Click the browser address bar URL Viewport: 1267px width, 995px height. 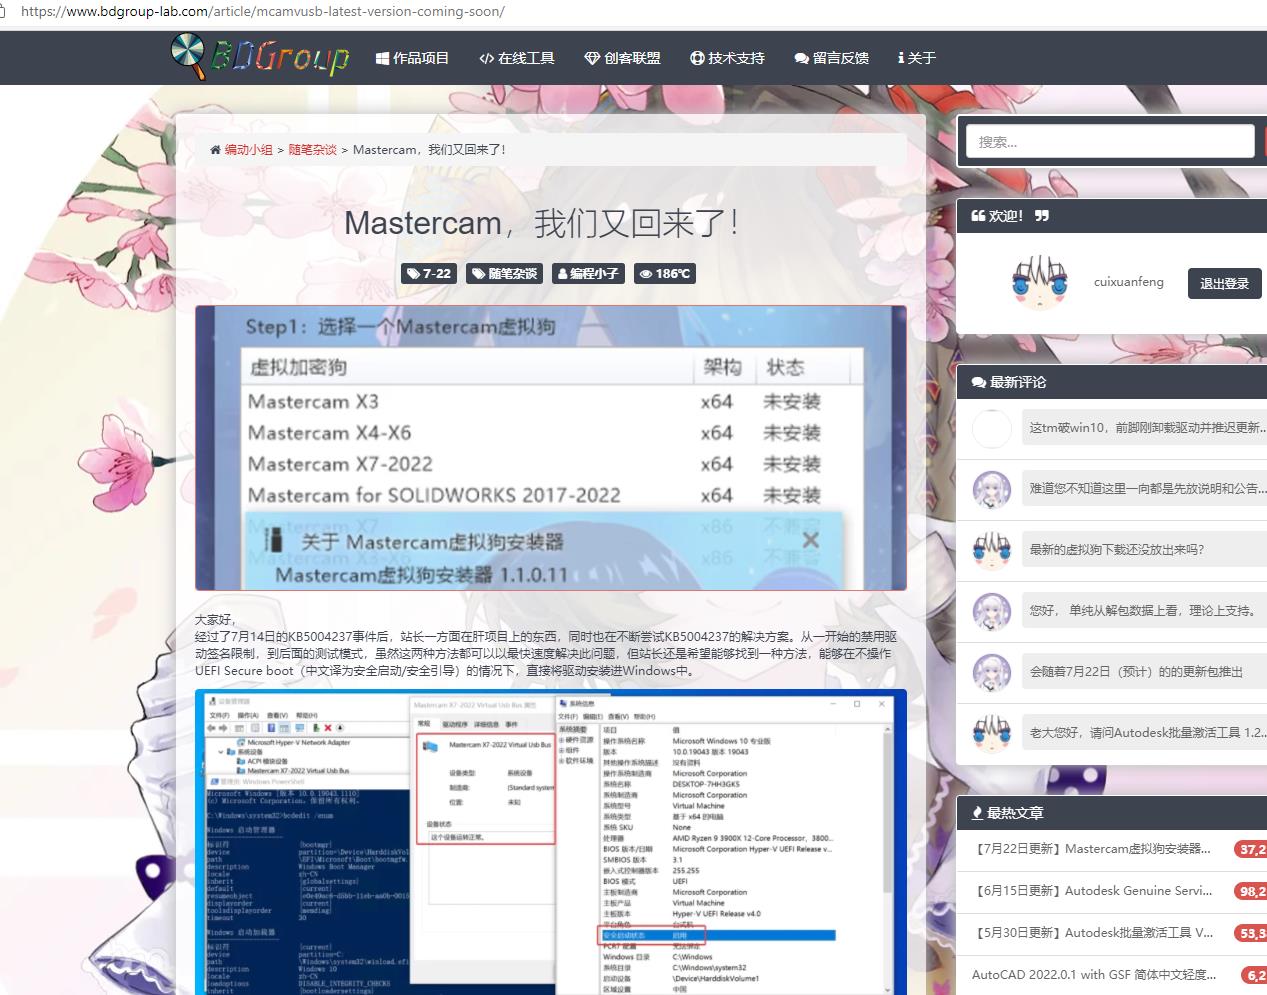click(263, 12)
